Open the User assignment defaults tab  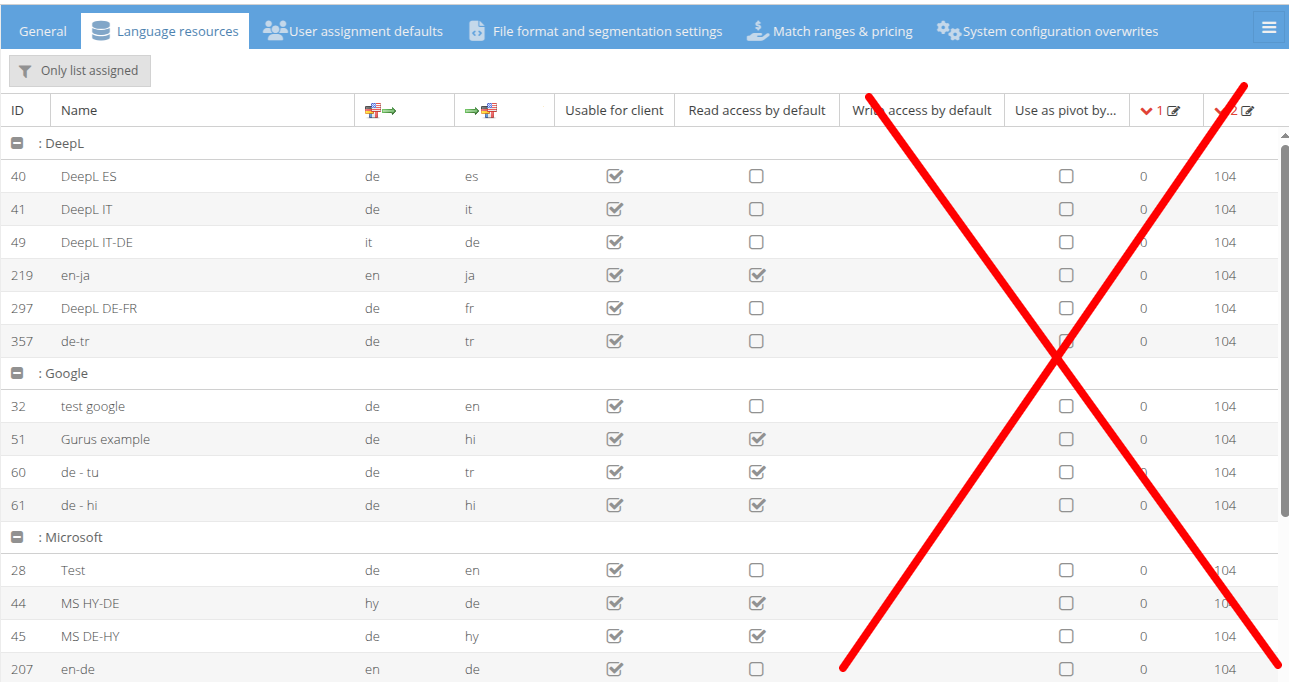(x=353, y=31)
